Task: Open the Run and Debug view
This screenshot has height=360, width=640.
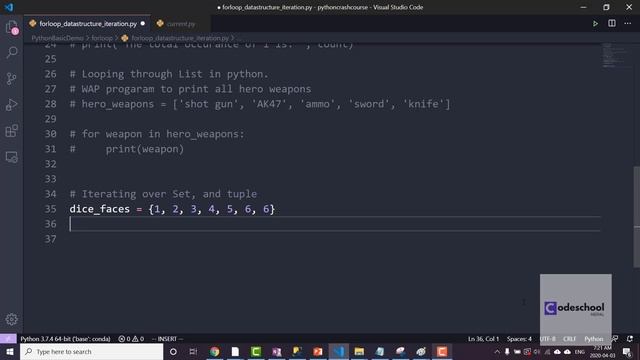Action: pos(12,104)
